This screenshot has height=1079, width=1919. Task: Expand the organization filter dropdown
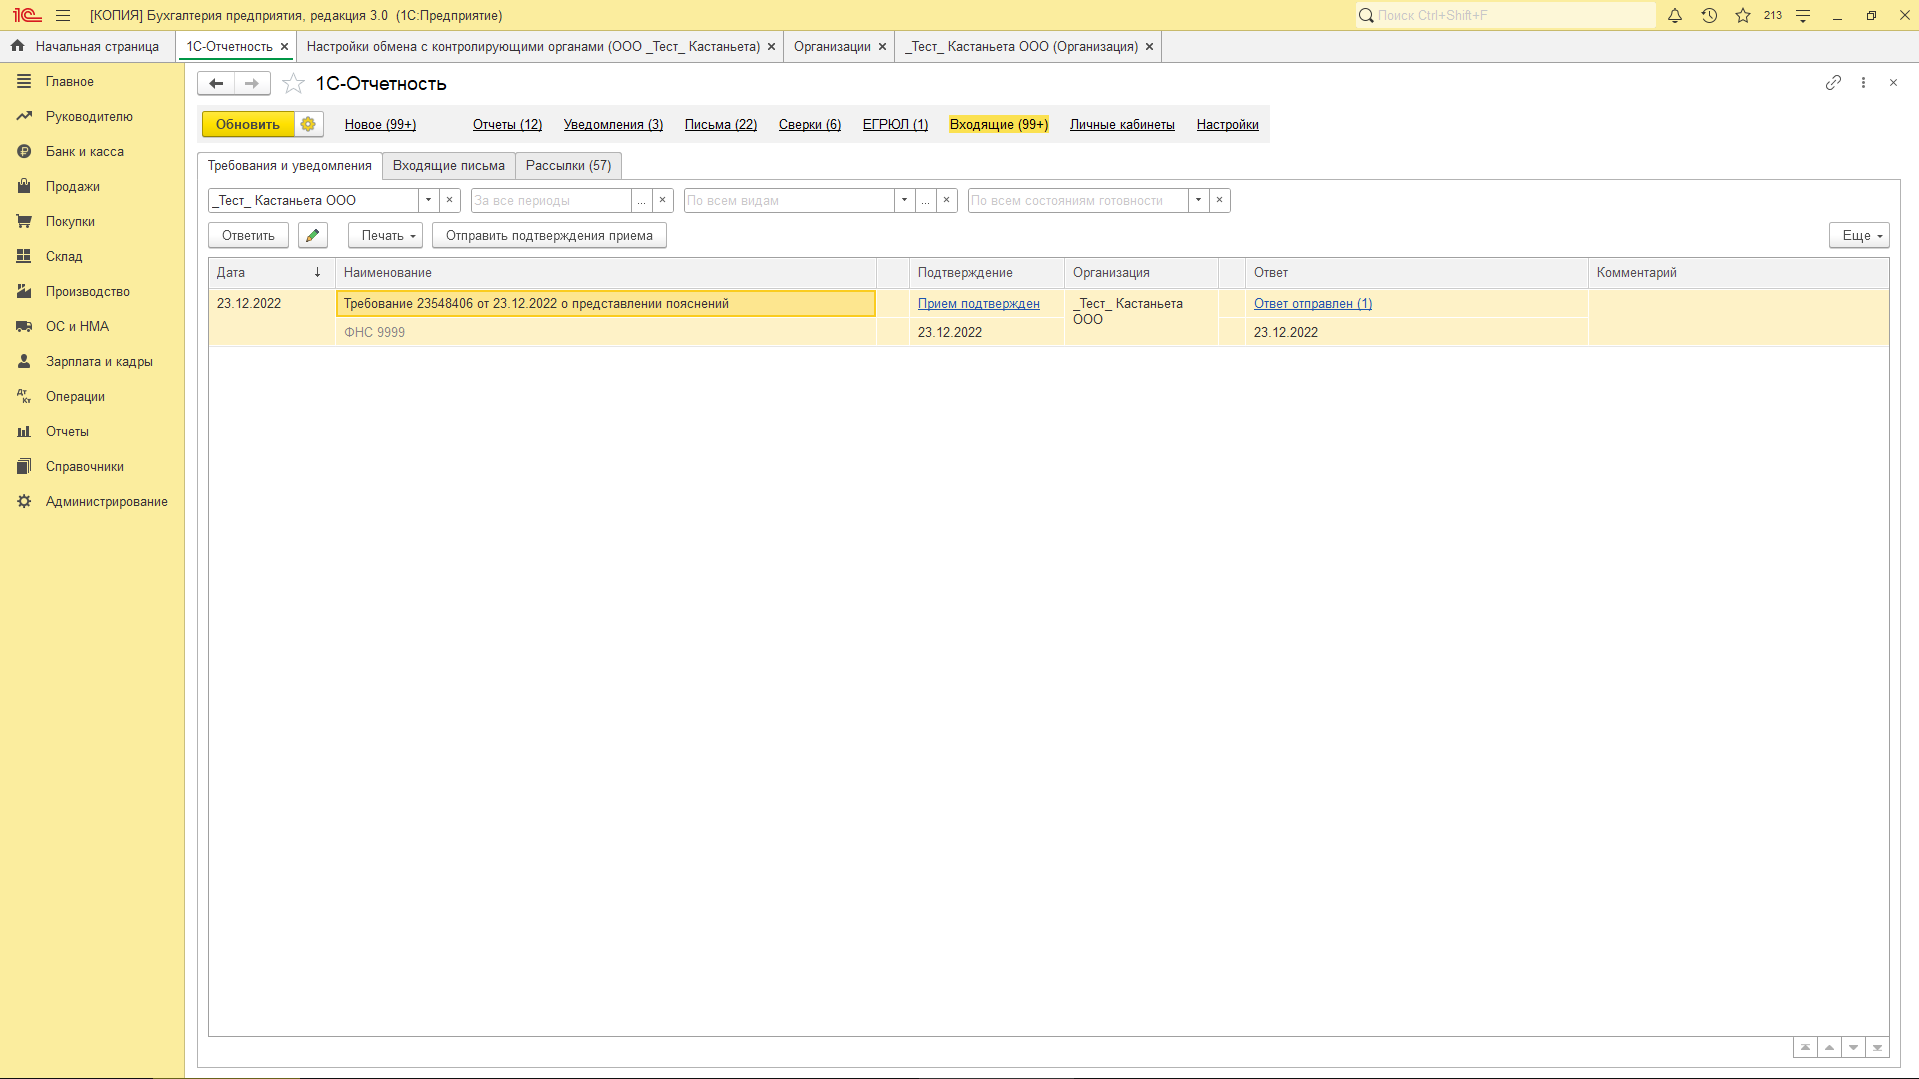tap(428, 201)
